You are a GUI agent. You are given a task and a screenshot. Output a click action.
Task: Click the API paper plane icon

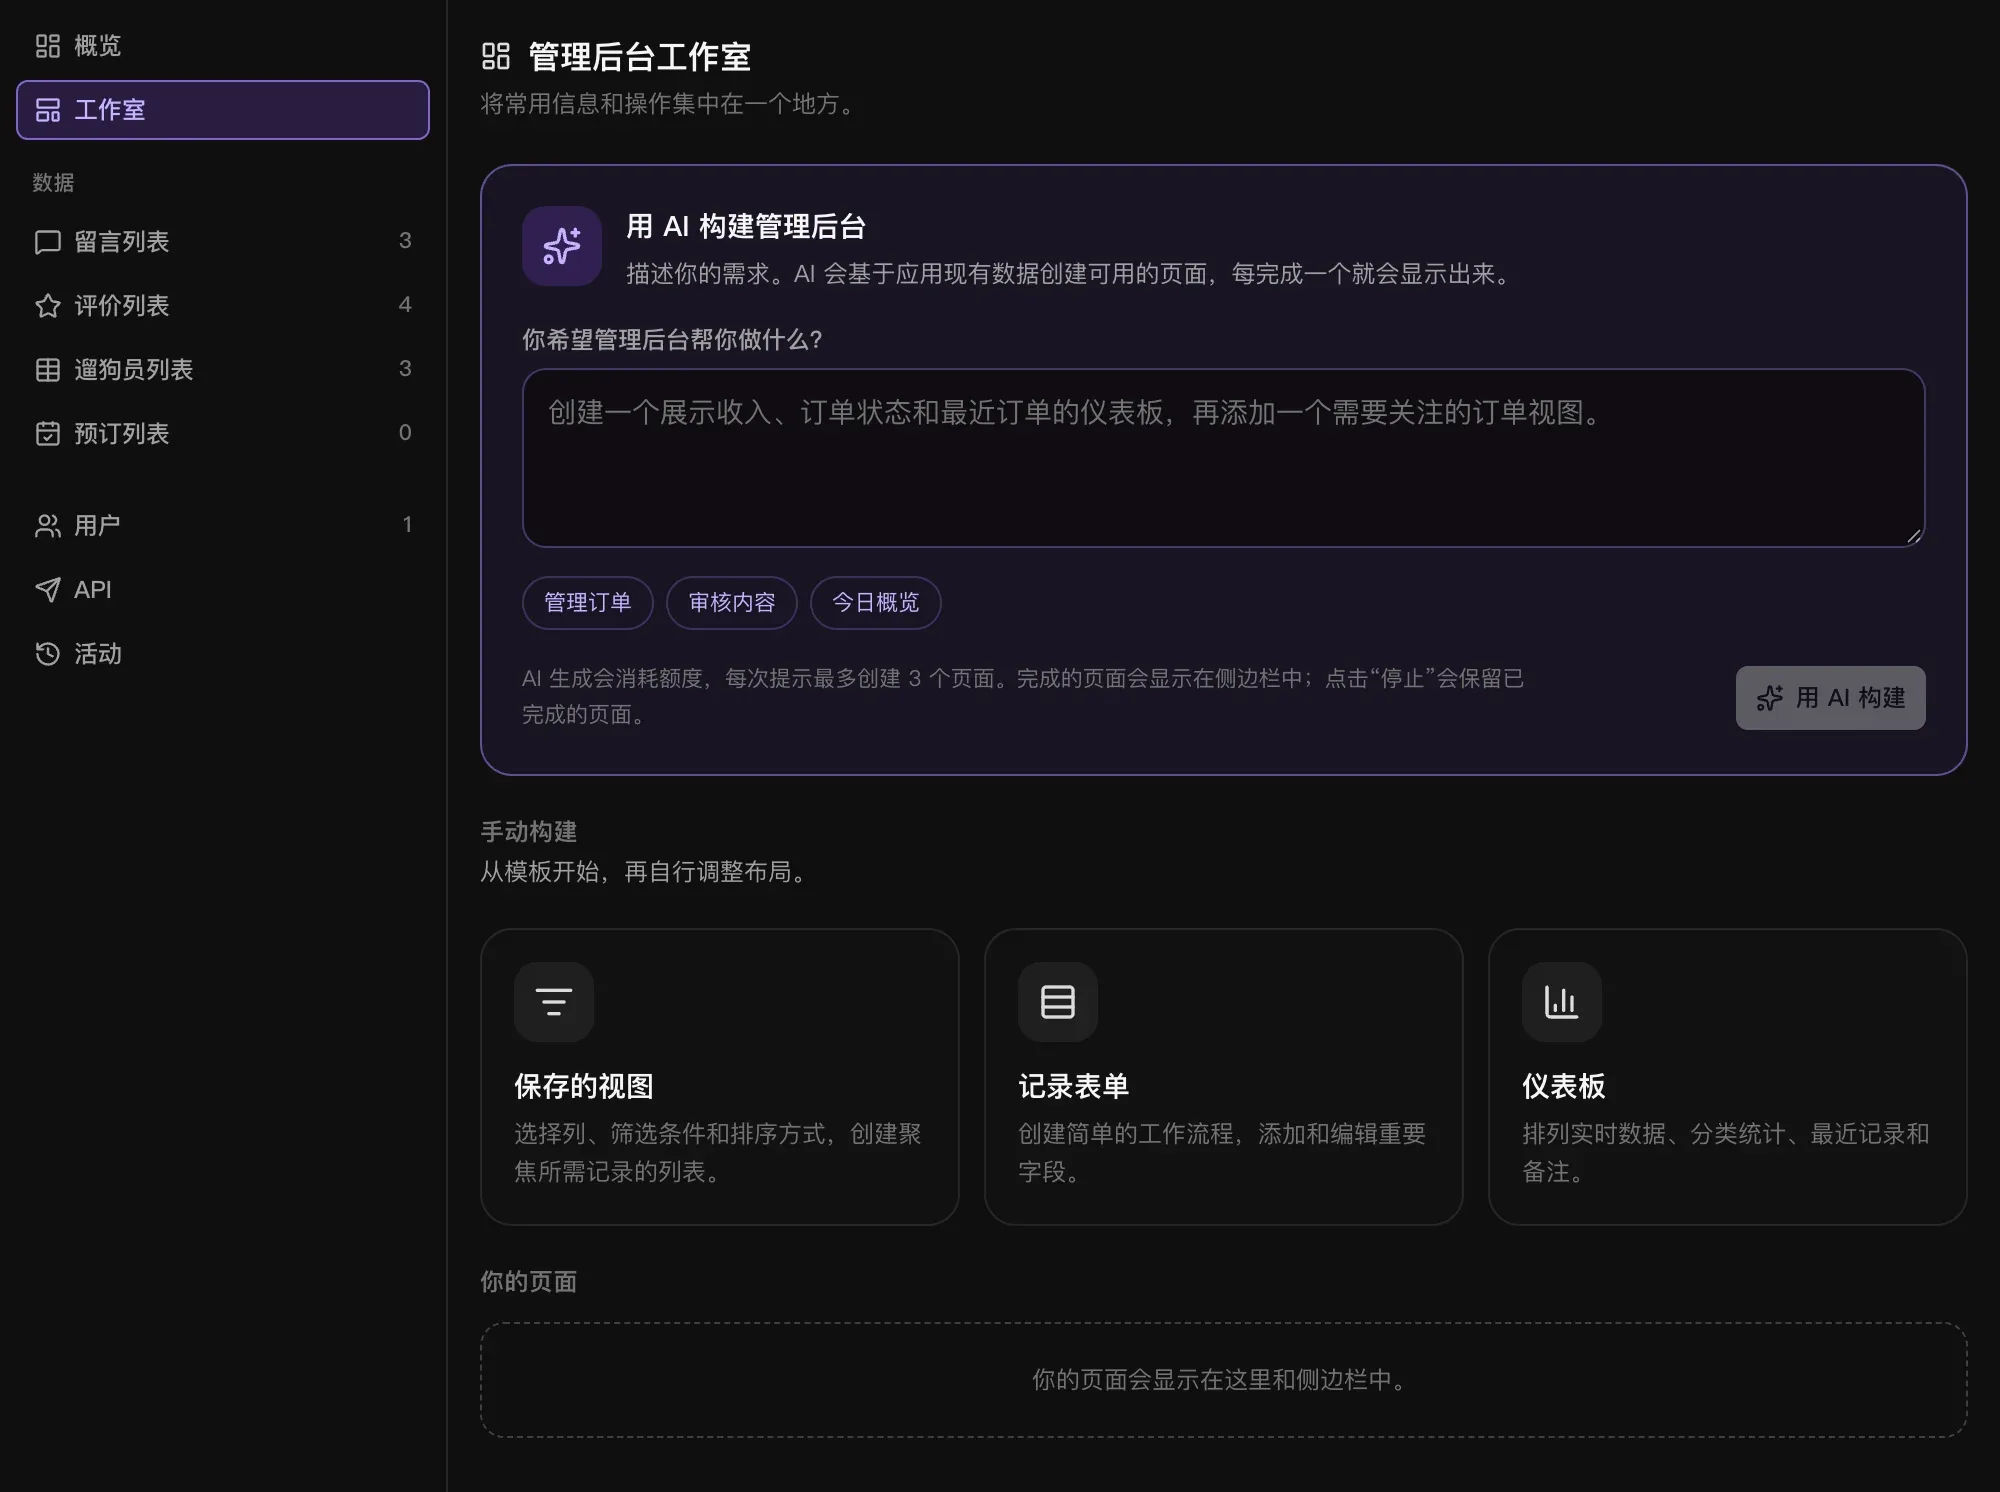[48, 590]
